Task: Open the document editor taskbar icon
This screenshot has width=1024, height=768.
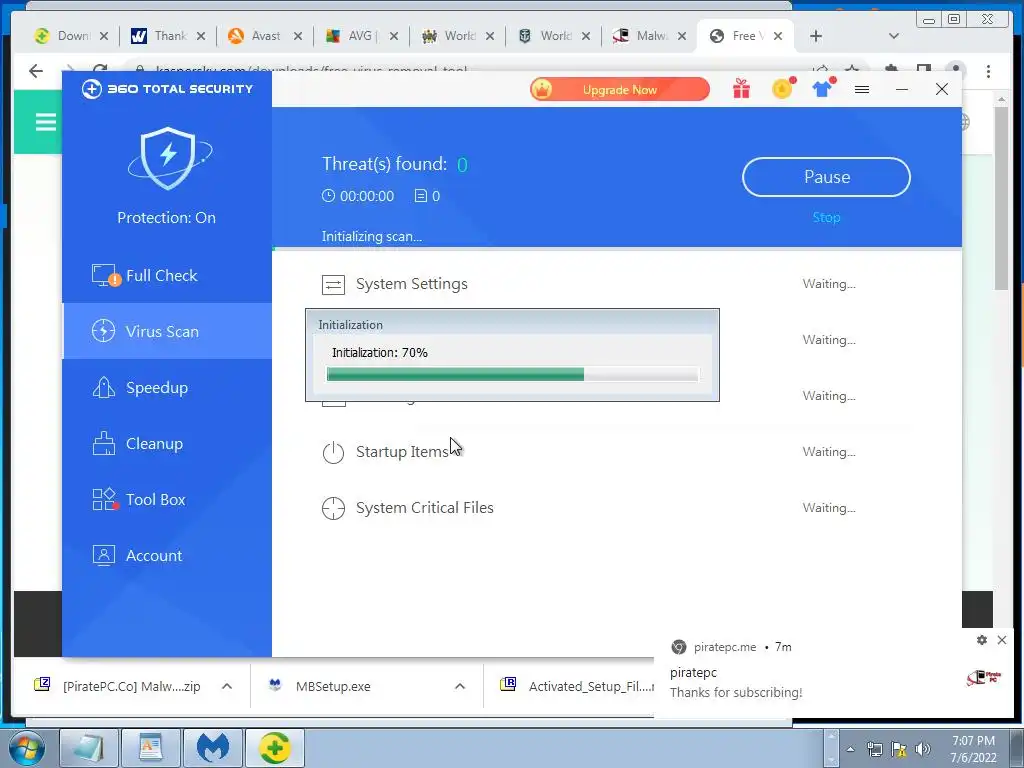Action: click(x=151, y=748)
